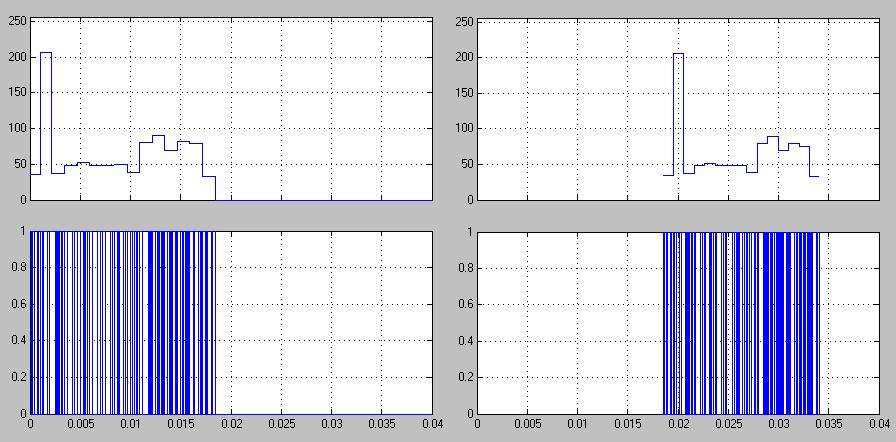Select the dense pulse train in the lower-left plot
The height and width of the screenshot is (442, 896).
pyautogui.click(x=123, y=323)
